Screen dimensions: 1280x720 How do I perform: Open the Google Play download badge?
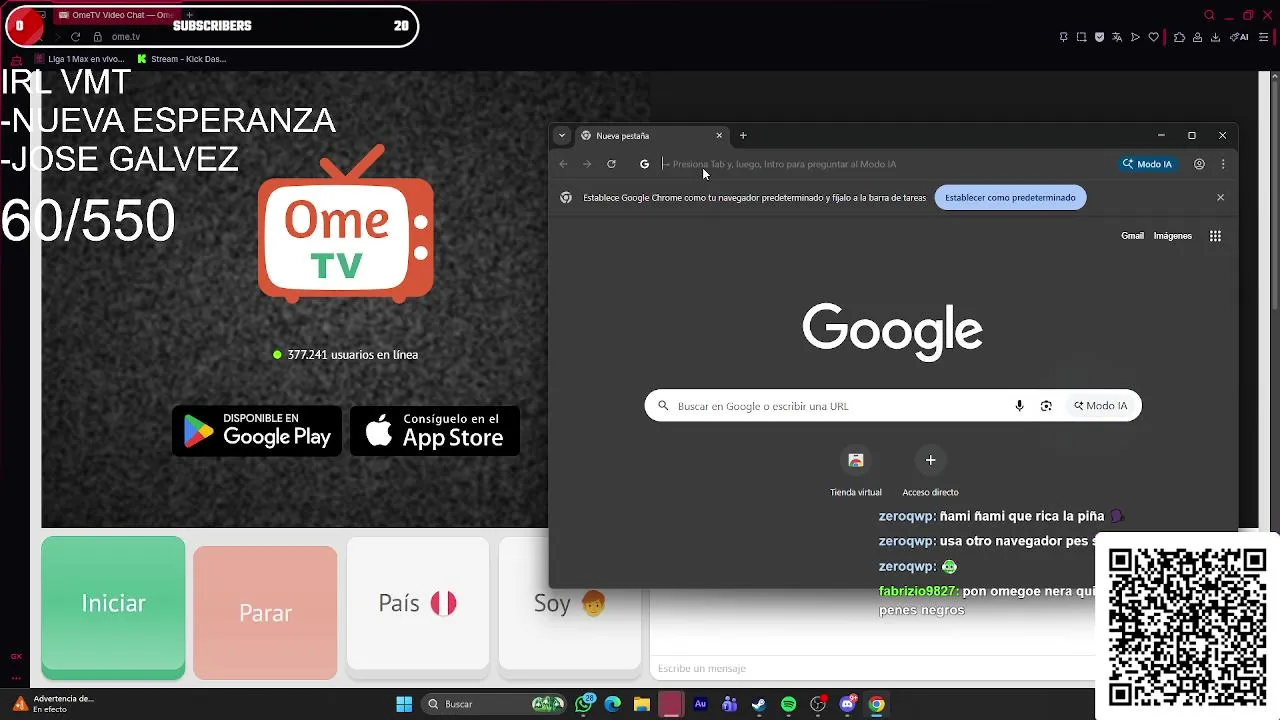tap(257, 431)
